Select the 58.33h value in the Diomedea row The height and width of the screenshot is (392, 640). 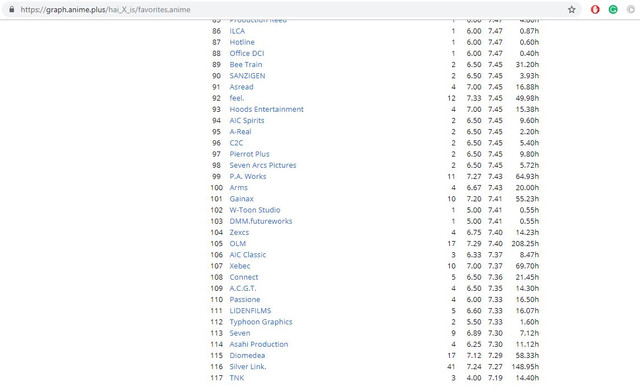pos(527,356)
